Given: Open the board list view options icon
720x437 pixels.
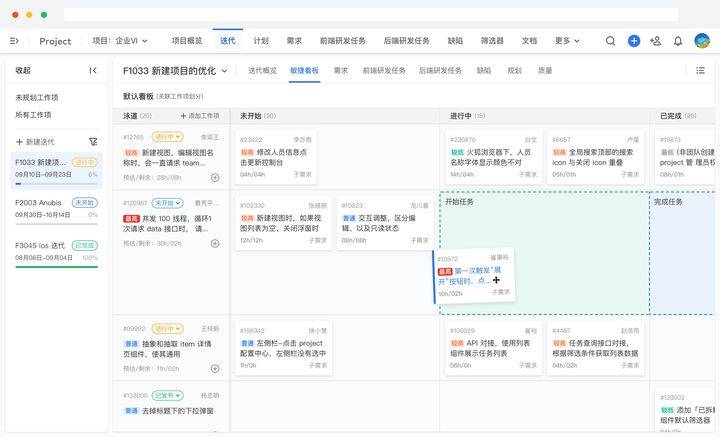Looking at the screenshot, I should (700, 70).
